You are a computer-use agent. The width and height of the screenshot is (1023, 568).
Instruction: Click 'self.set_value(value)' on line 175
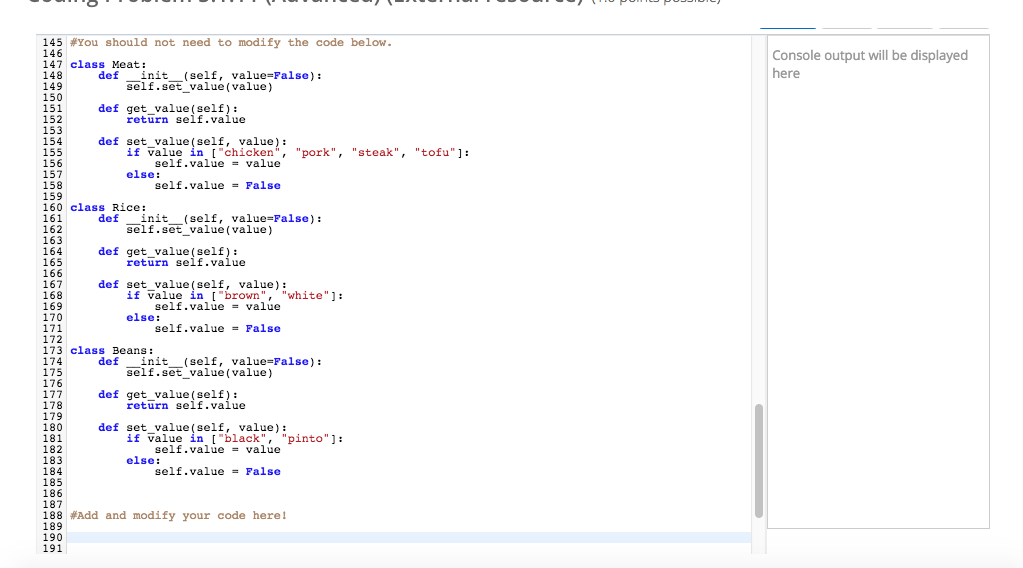[200, 372]
